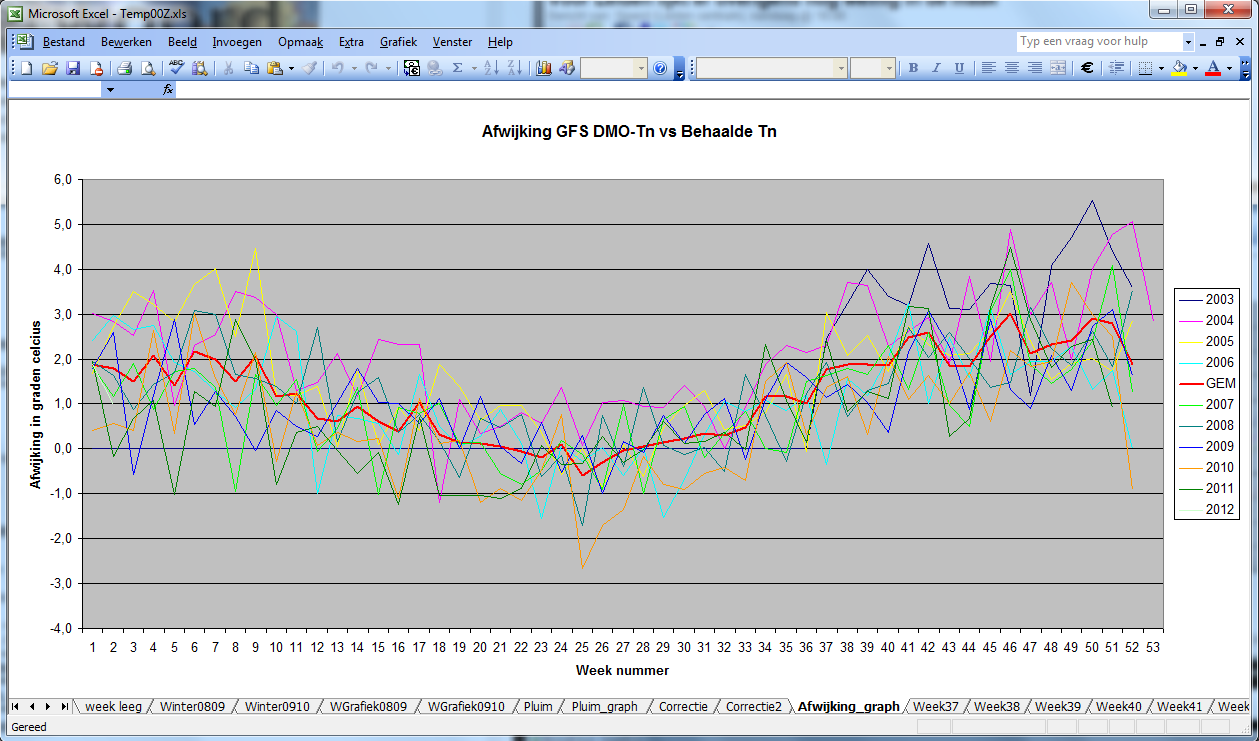Sort ascending A to Z
Image resolution: width=1259 pixels, height=741 pixels.
pyautogui.click(x=491, y=68)
